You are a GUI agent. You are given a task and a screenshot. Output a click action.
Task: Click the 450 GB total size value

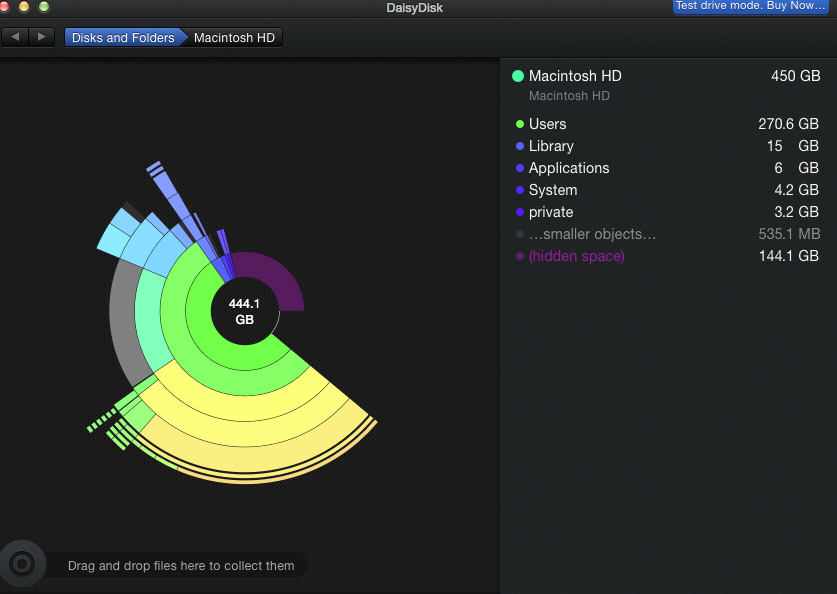[x=795, y=76]
